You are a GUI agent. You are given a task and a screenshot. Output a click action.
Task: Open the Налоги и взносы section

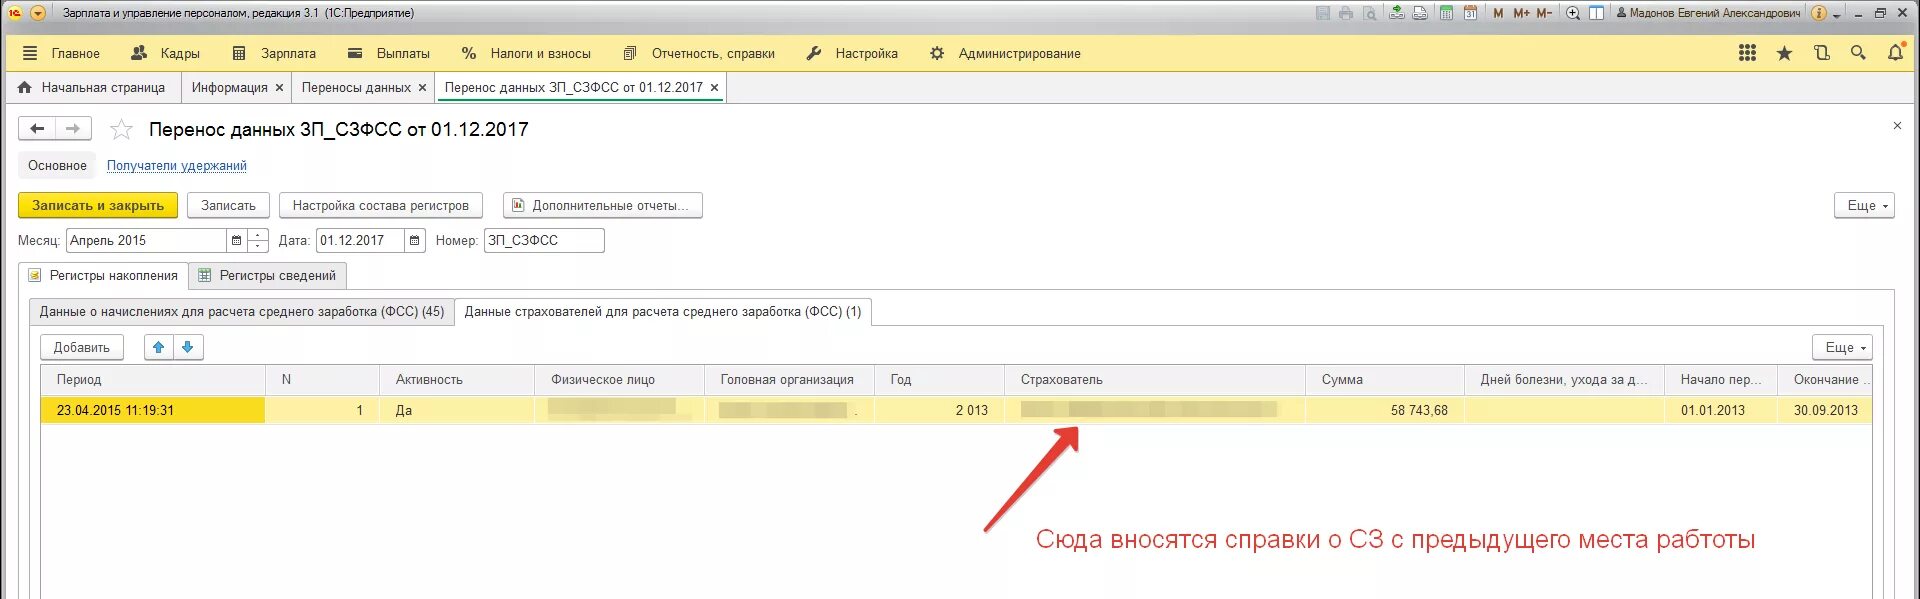point(527,53)
